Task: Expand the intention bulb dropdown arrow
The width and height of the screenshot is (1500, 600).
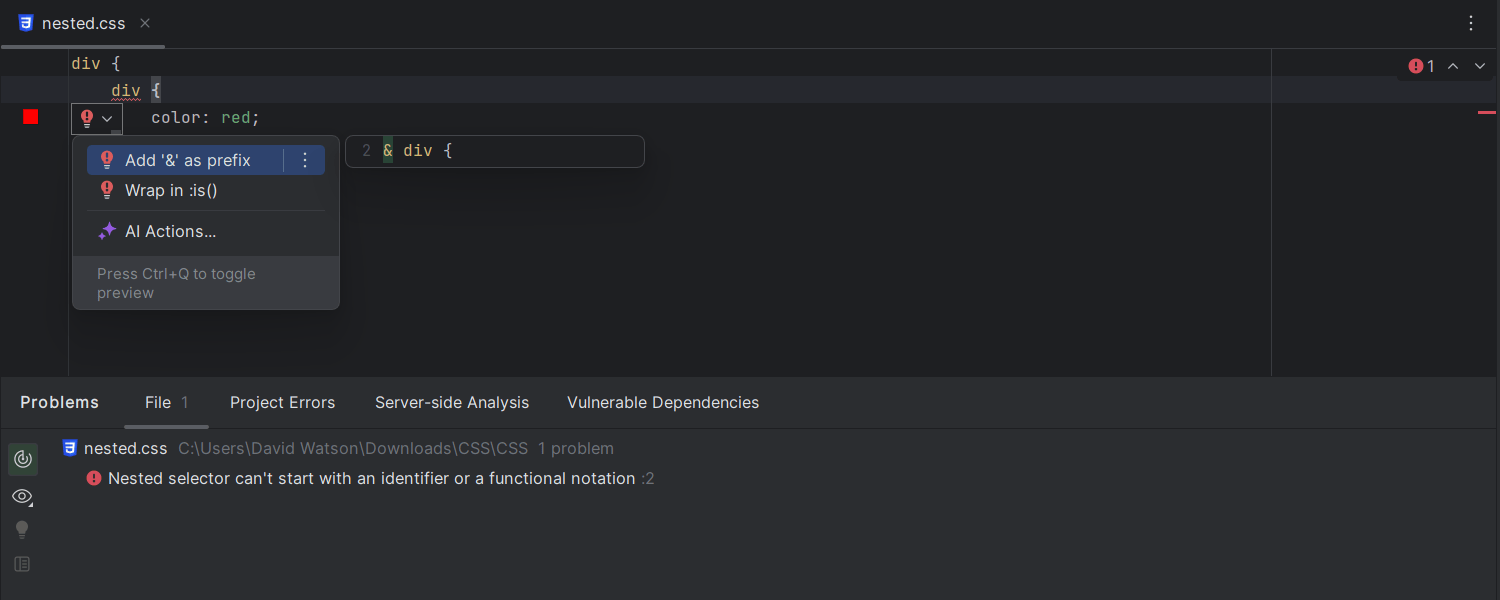Action: [x=107, y=119]
